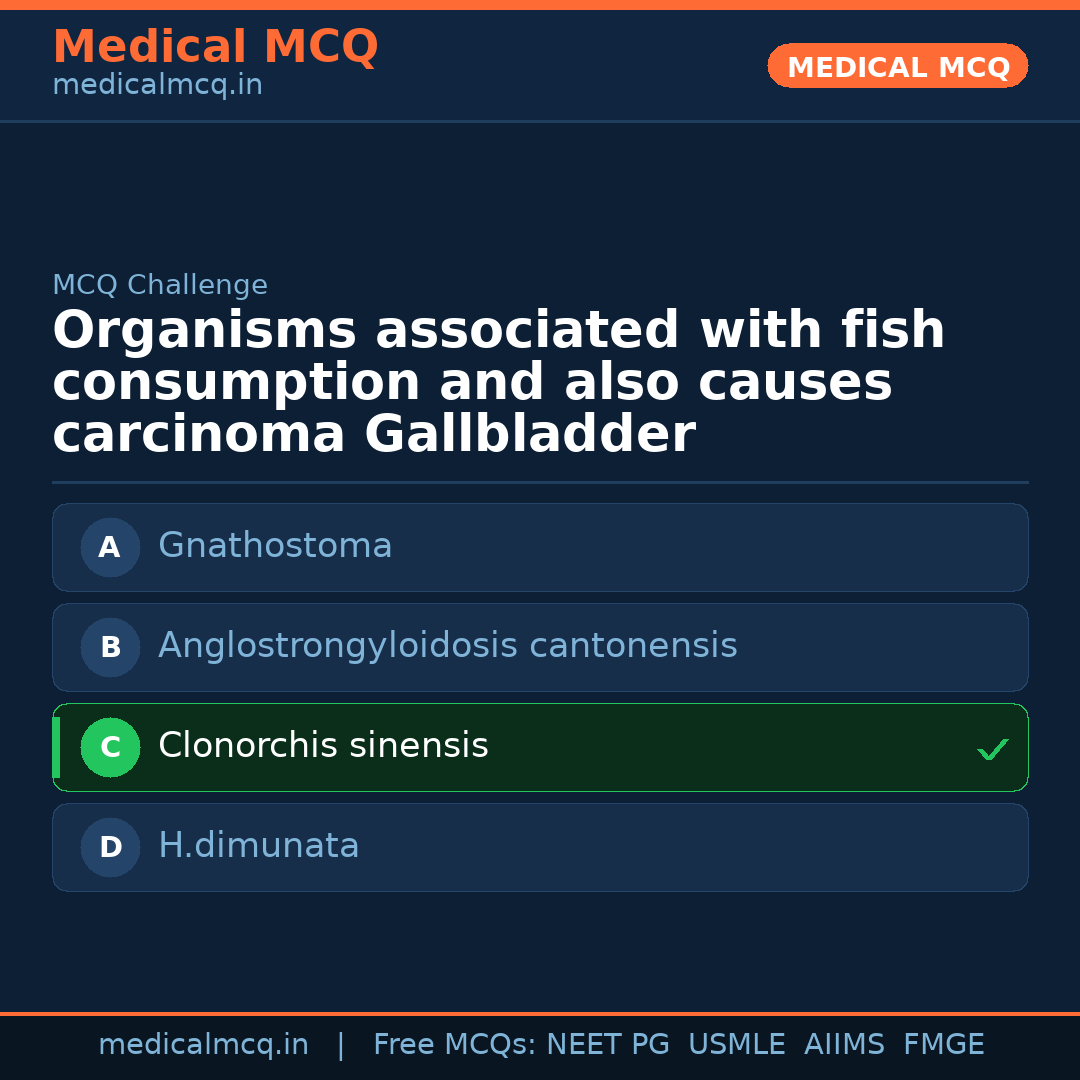Click the letter D option badge

(110, 847)
